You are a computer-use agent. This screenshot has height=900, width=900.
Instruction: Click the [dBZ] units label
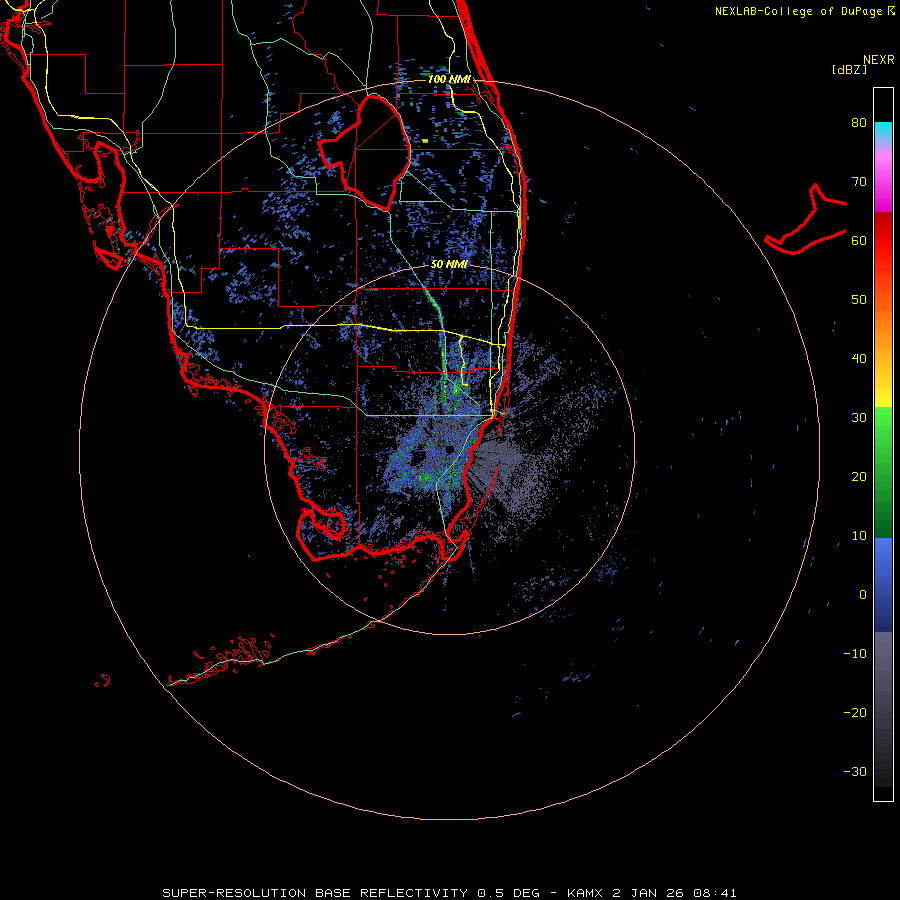(x=849, y=70)
